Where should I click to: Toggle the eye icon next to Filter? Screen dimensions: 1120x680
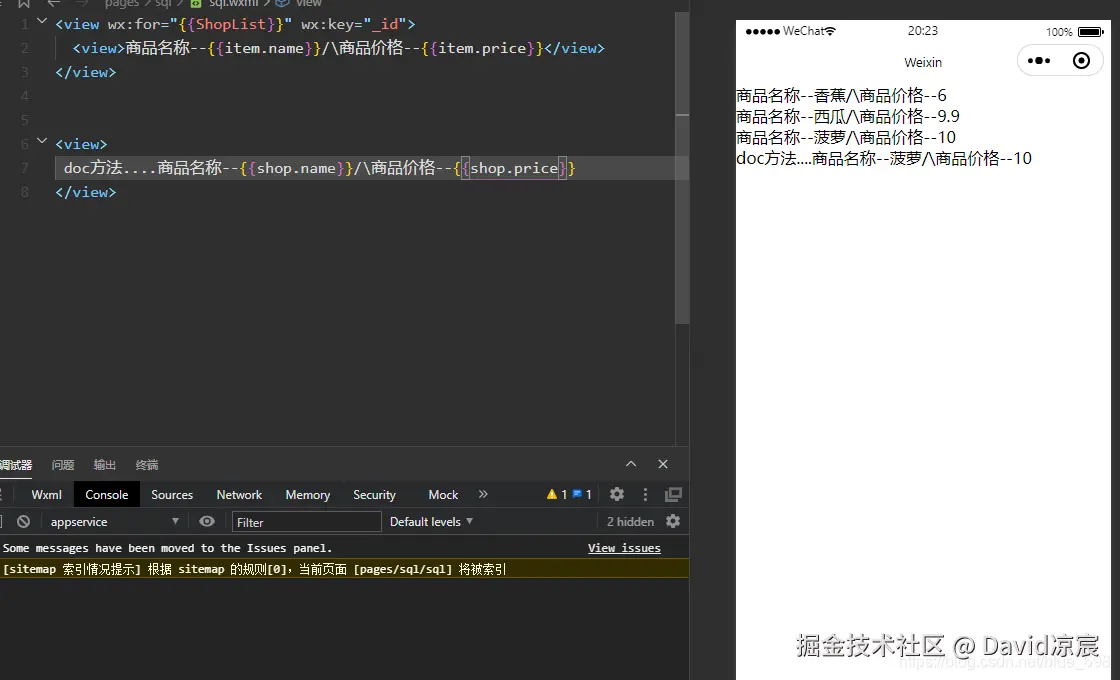(x=206, y=521)
